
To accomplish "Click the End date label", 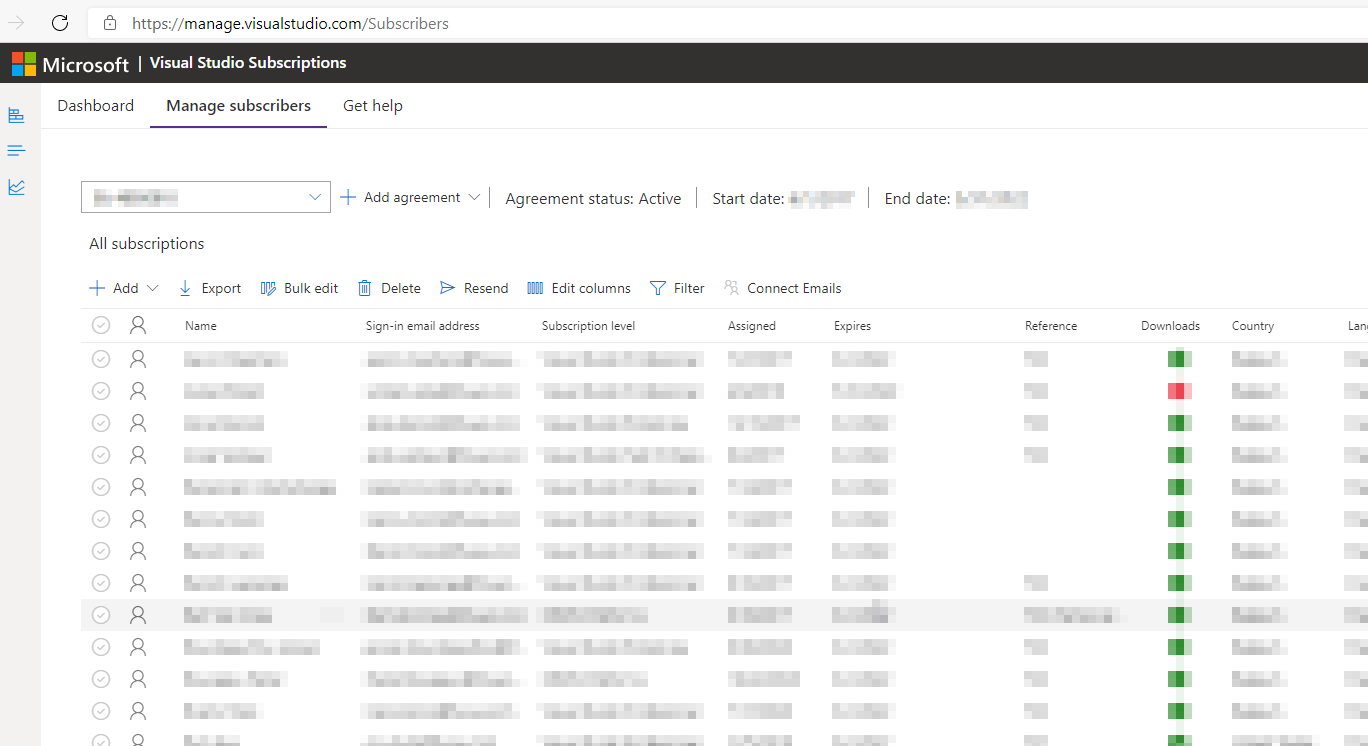I will 917,199.
